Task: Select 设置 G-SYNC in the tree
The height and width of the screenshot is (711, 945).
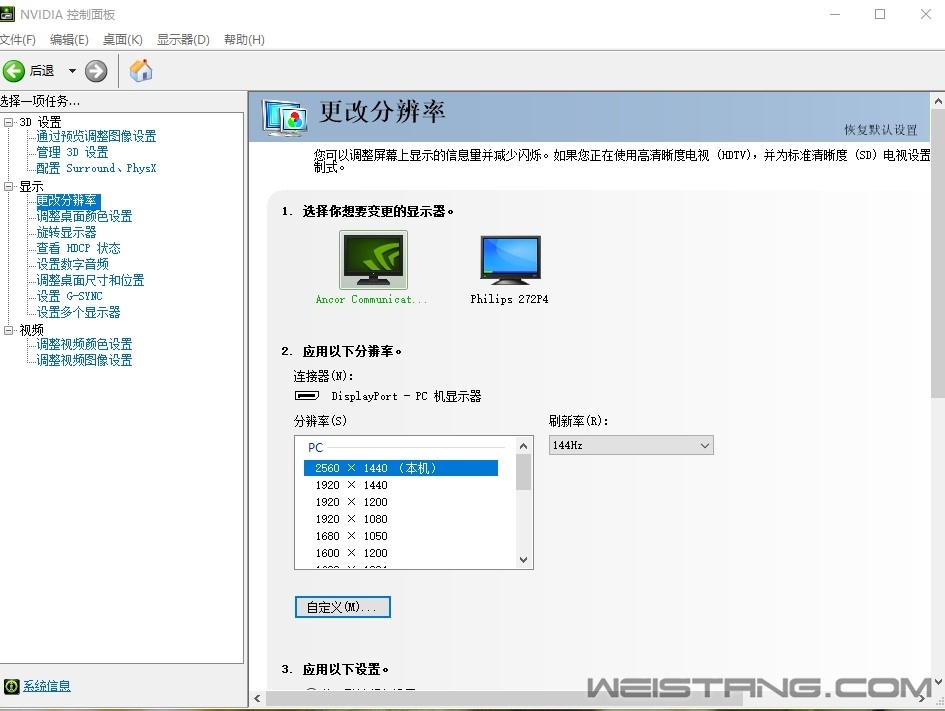Action: [69, 296]
